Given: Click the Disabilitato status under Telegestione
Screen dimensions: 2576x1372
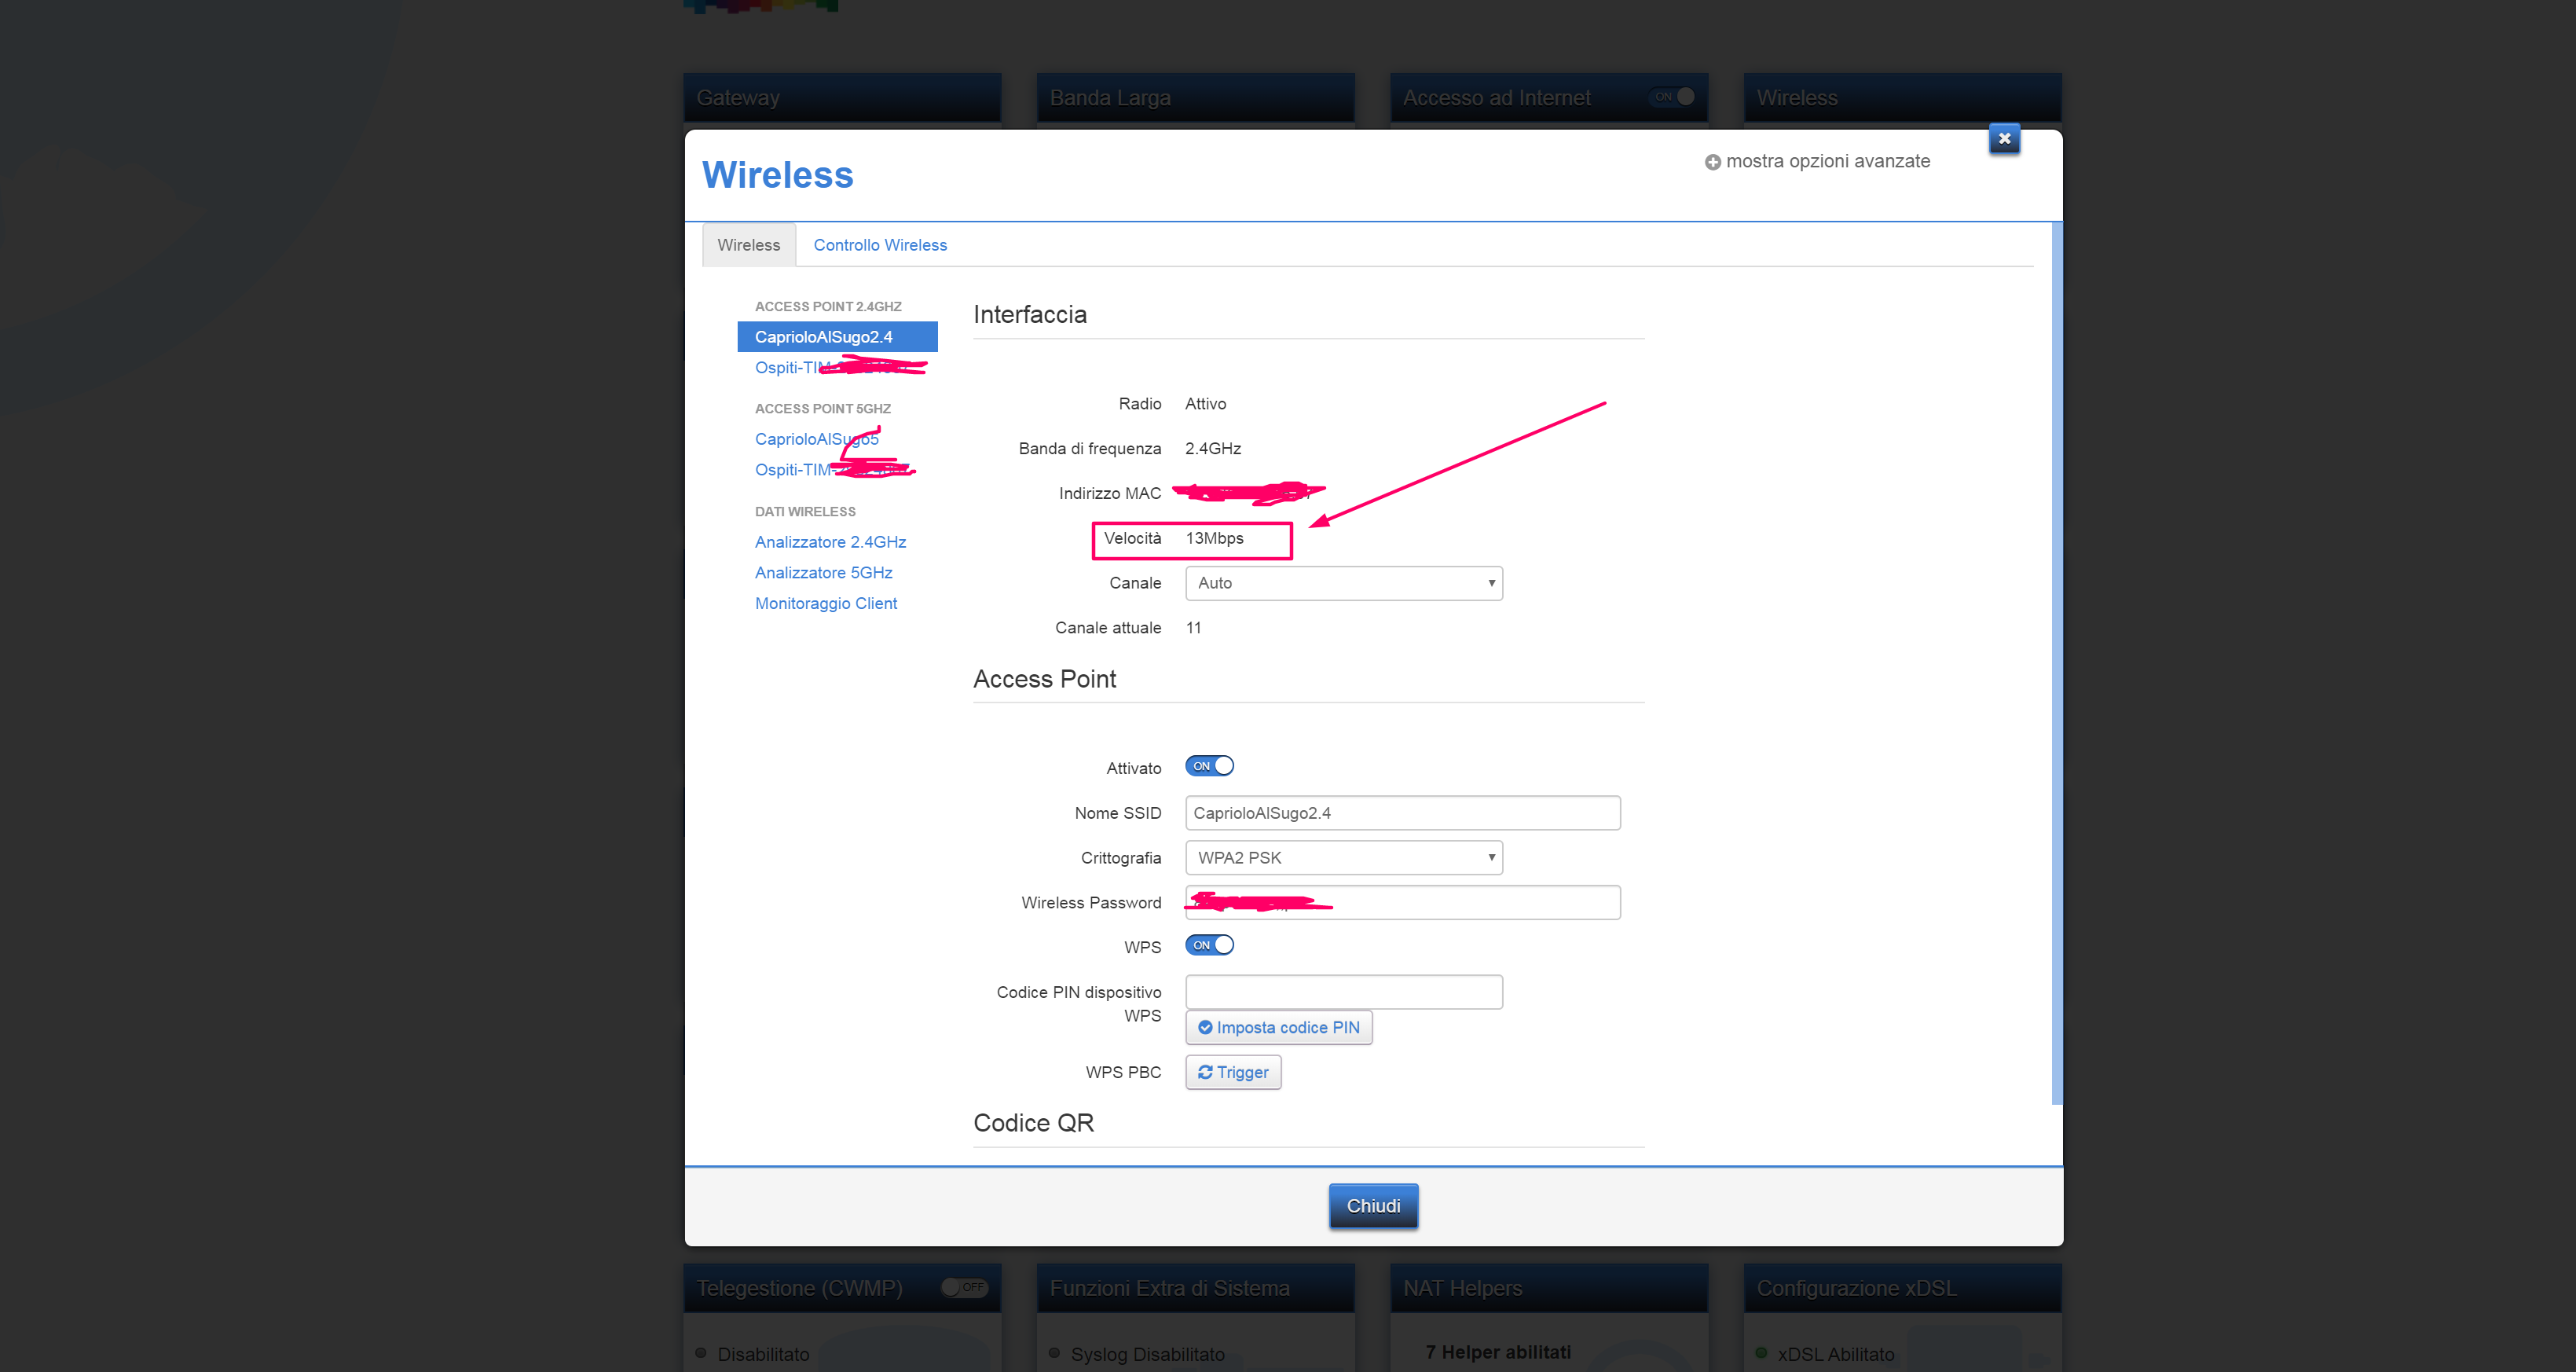Looking at the screenshot, I should (763, 1354).
